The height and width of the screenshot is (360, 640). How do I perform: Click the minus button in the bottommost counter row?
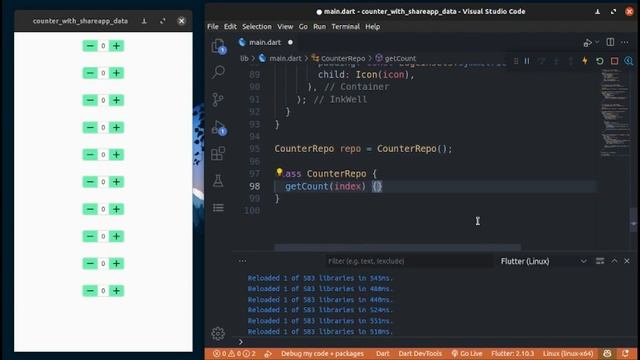click(90, 291)
